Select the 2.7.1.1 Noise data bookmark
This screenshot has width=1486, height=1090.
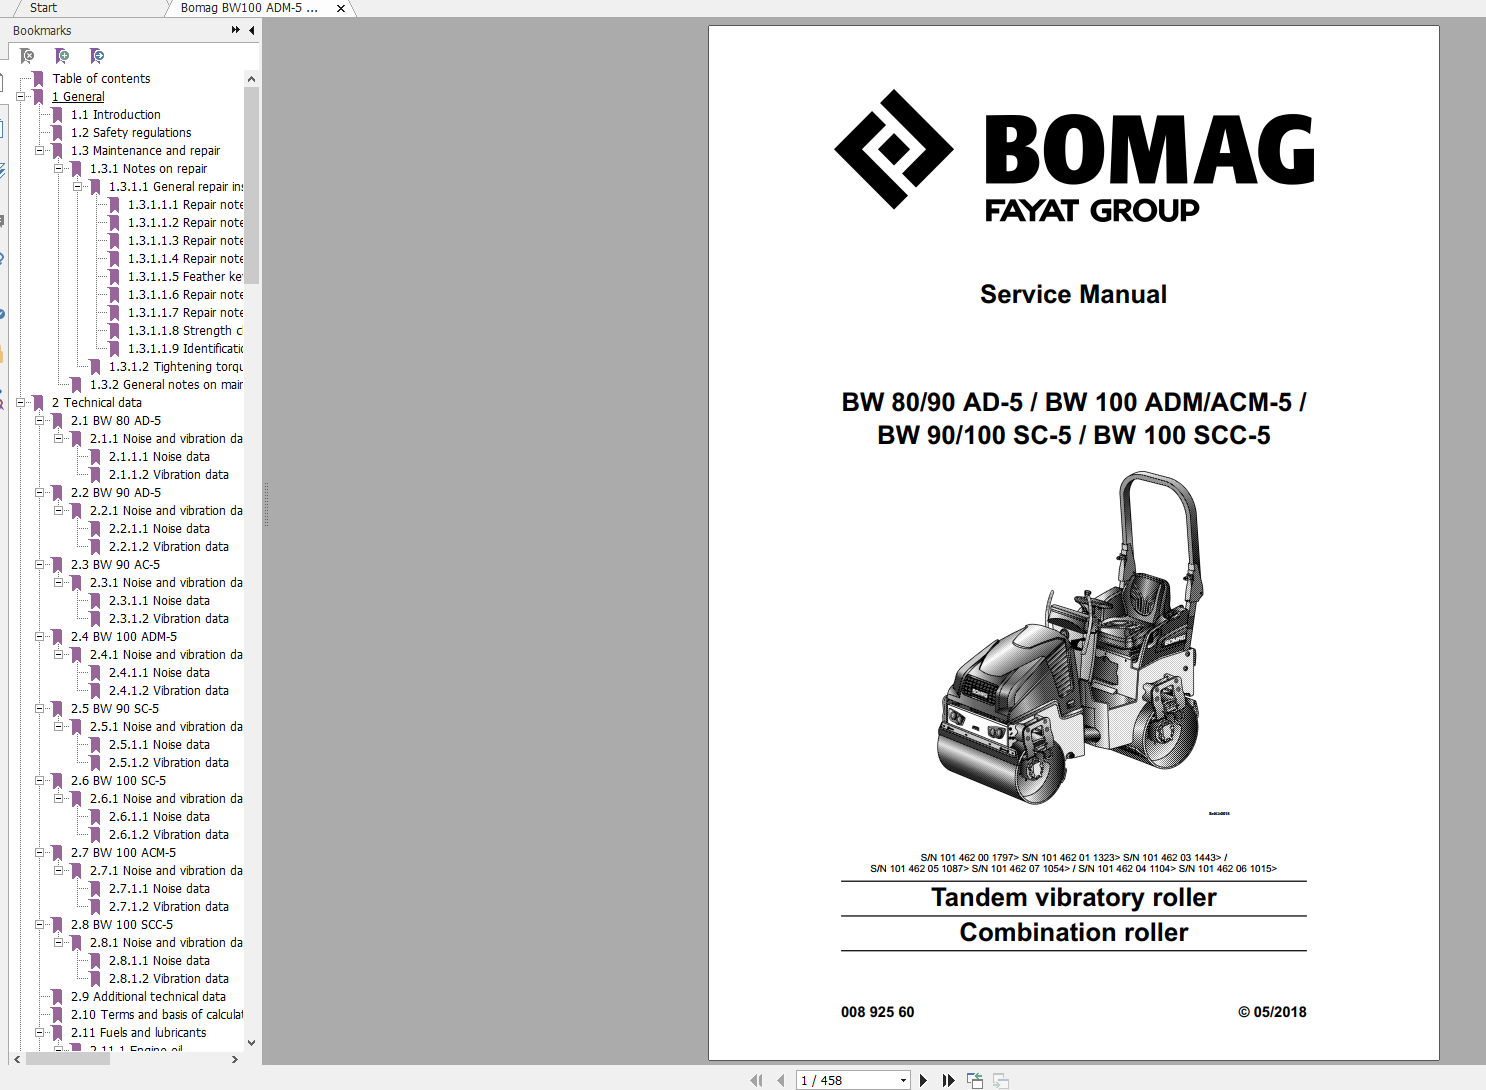[x=159, y=889]
